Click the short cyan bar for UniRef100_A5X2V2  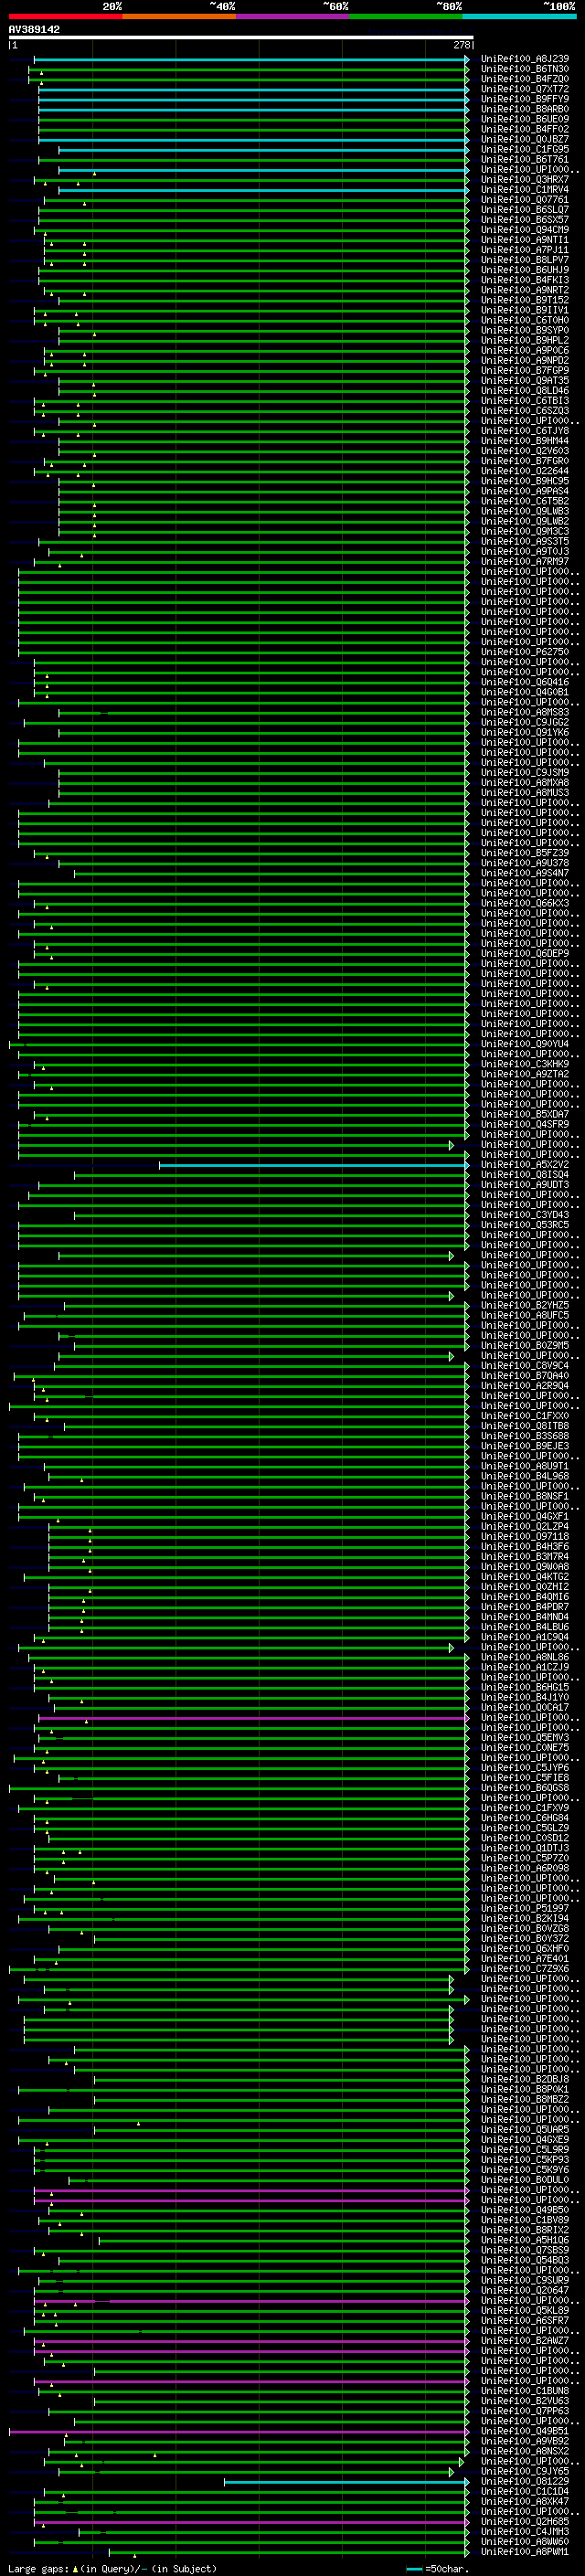313,1165
